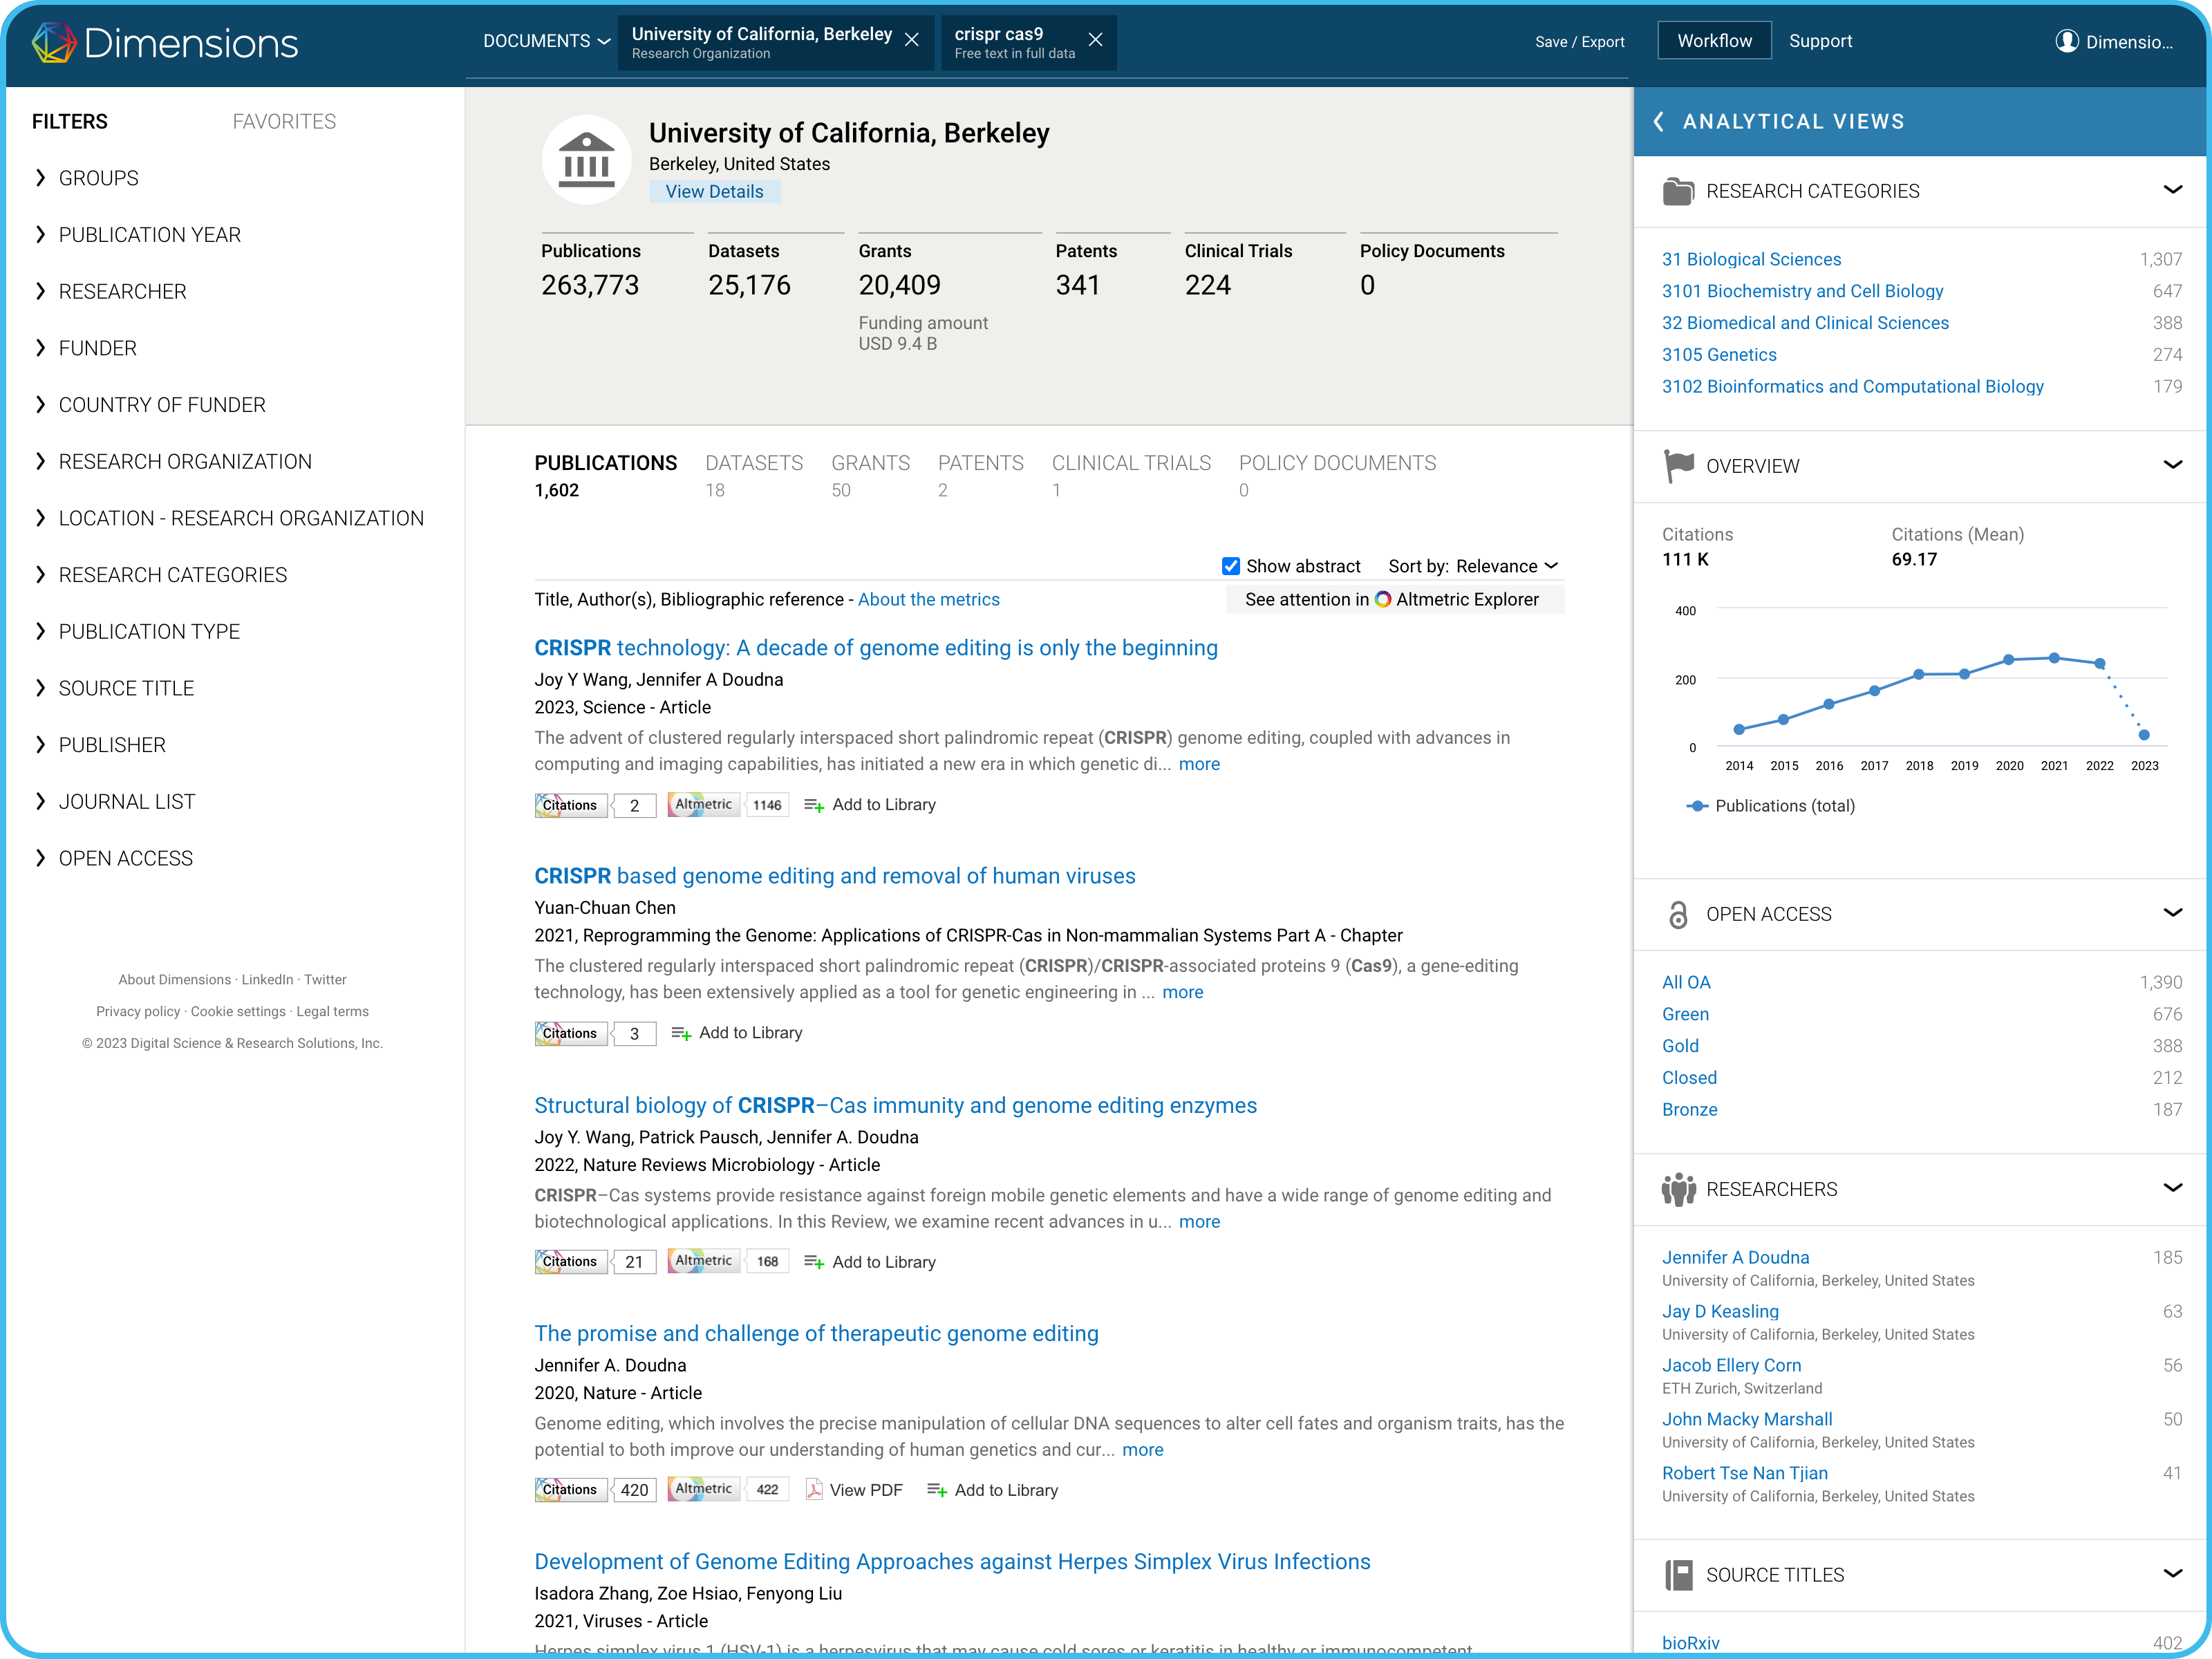Remove the crispr cas9 search filter
The width and height of the screenshot is (2212, 1659).
click(x=1095, y=40)
